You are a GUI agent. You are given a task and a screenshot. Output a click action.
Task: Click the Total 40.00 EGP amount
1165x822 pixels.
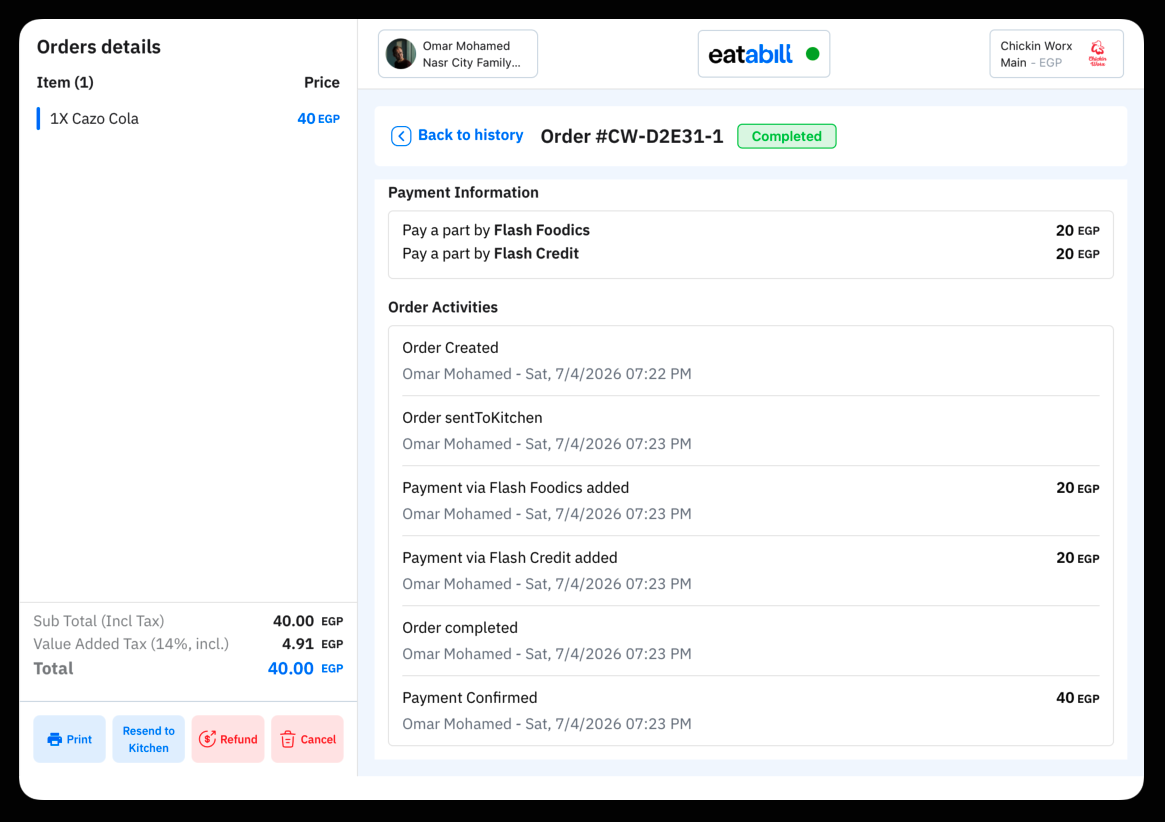(x=305, y=668)
